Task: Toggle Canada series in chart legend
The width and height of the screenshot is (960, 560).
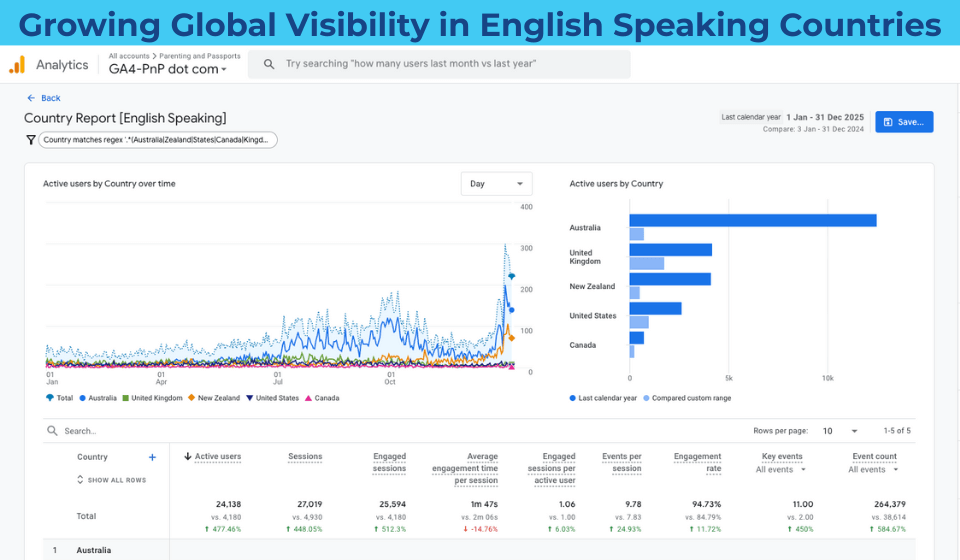Action: click(322, 398)
